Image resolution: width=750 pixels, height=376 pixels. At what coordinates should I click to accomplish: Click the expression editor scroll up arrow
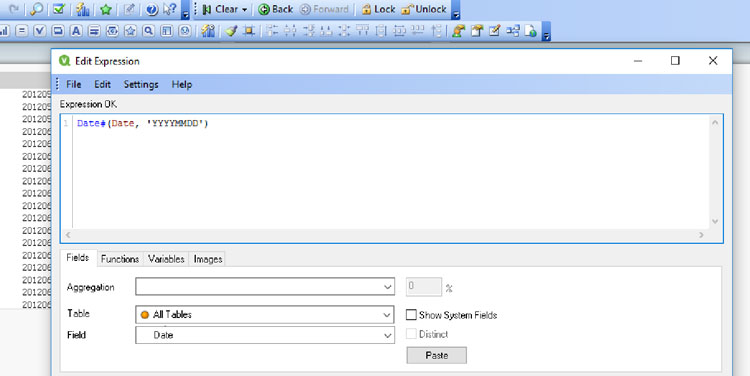click(715, 122)
